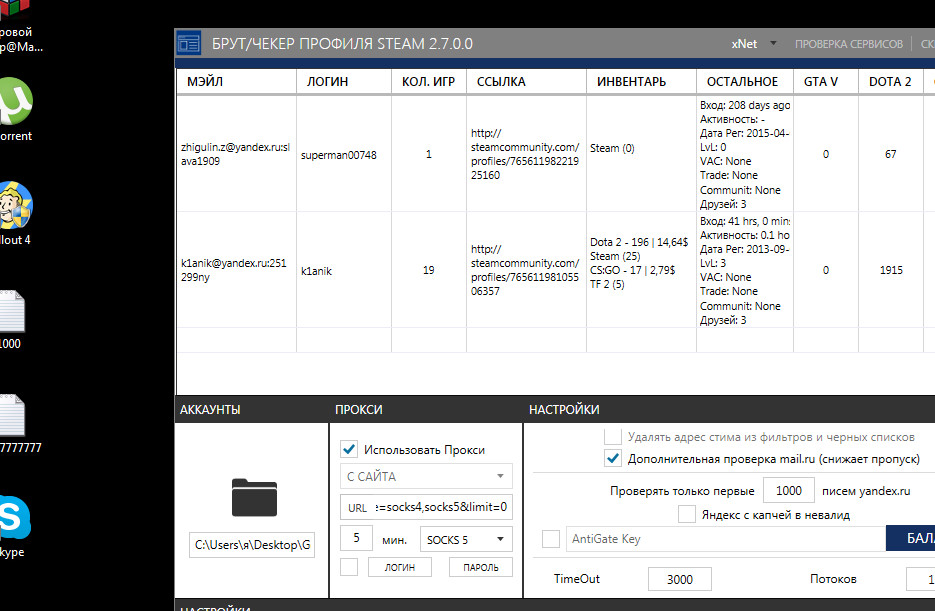The image size is (935, 611).
Task: Select the DOTA 2 value 1915 cell
Action: (x=890, y=270)
